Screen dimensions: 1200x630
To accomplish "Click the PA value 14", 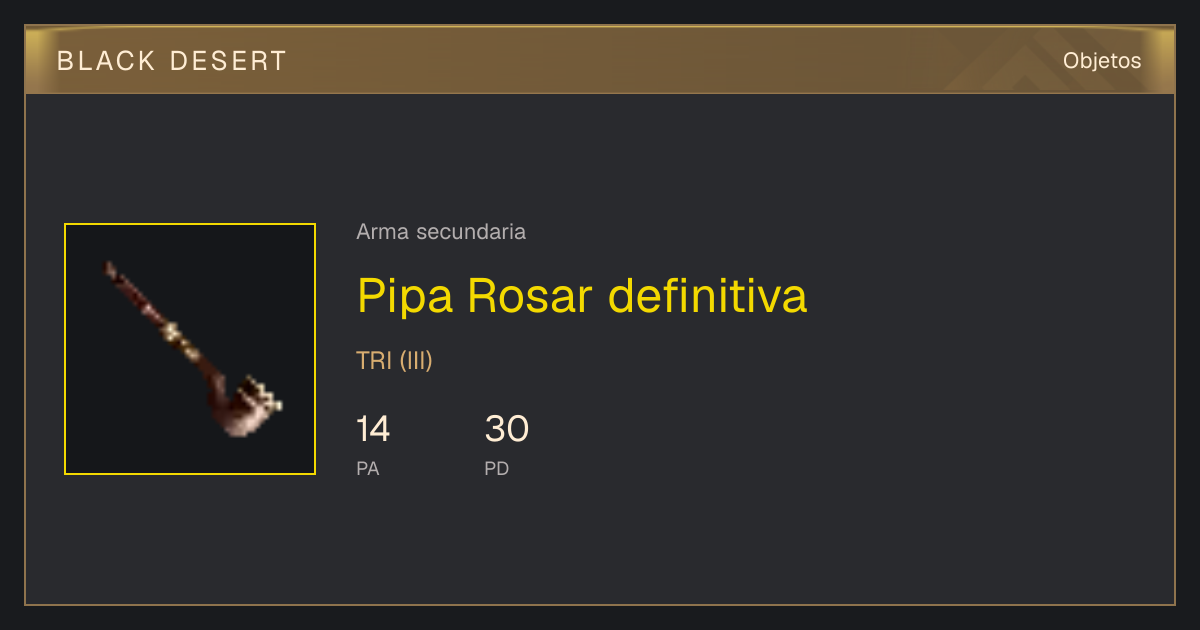I will [373, 429].
